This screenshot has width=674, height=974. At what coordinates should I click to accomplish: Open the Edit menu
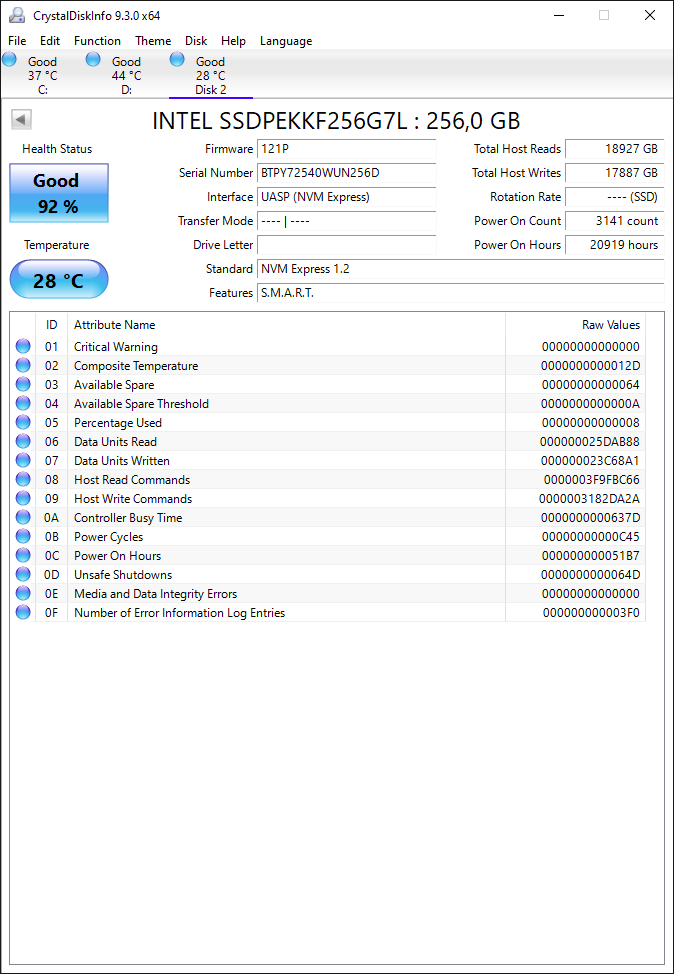(50, 41)
